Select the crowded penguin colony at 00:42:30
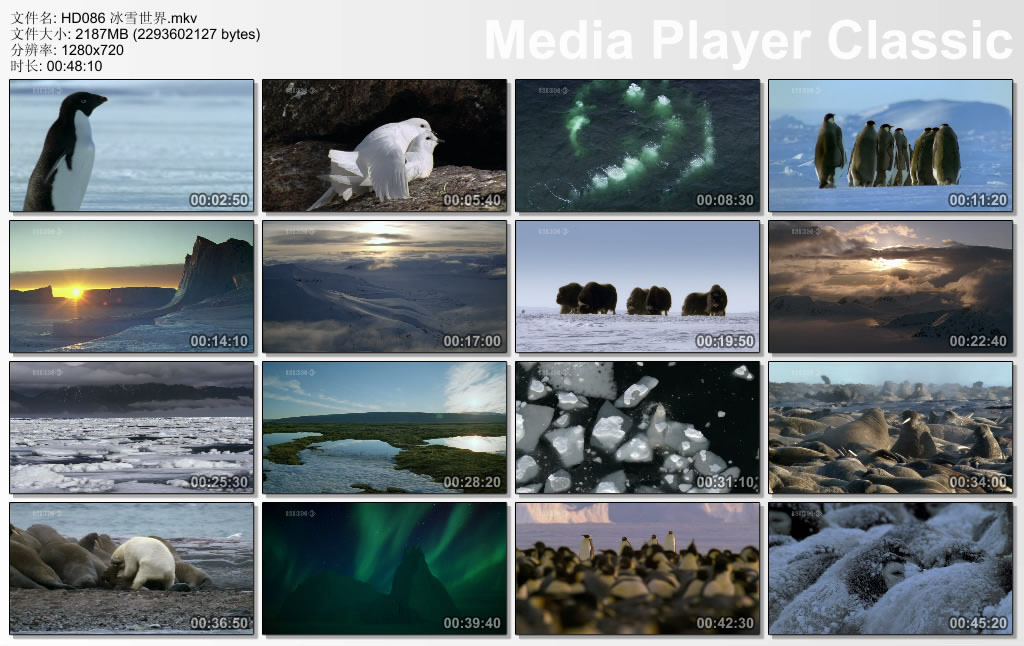The image size is (1024, 646). click(x=637, y=569)
